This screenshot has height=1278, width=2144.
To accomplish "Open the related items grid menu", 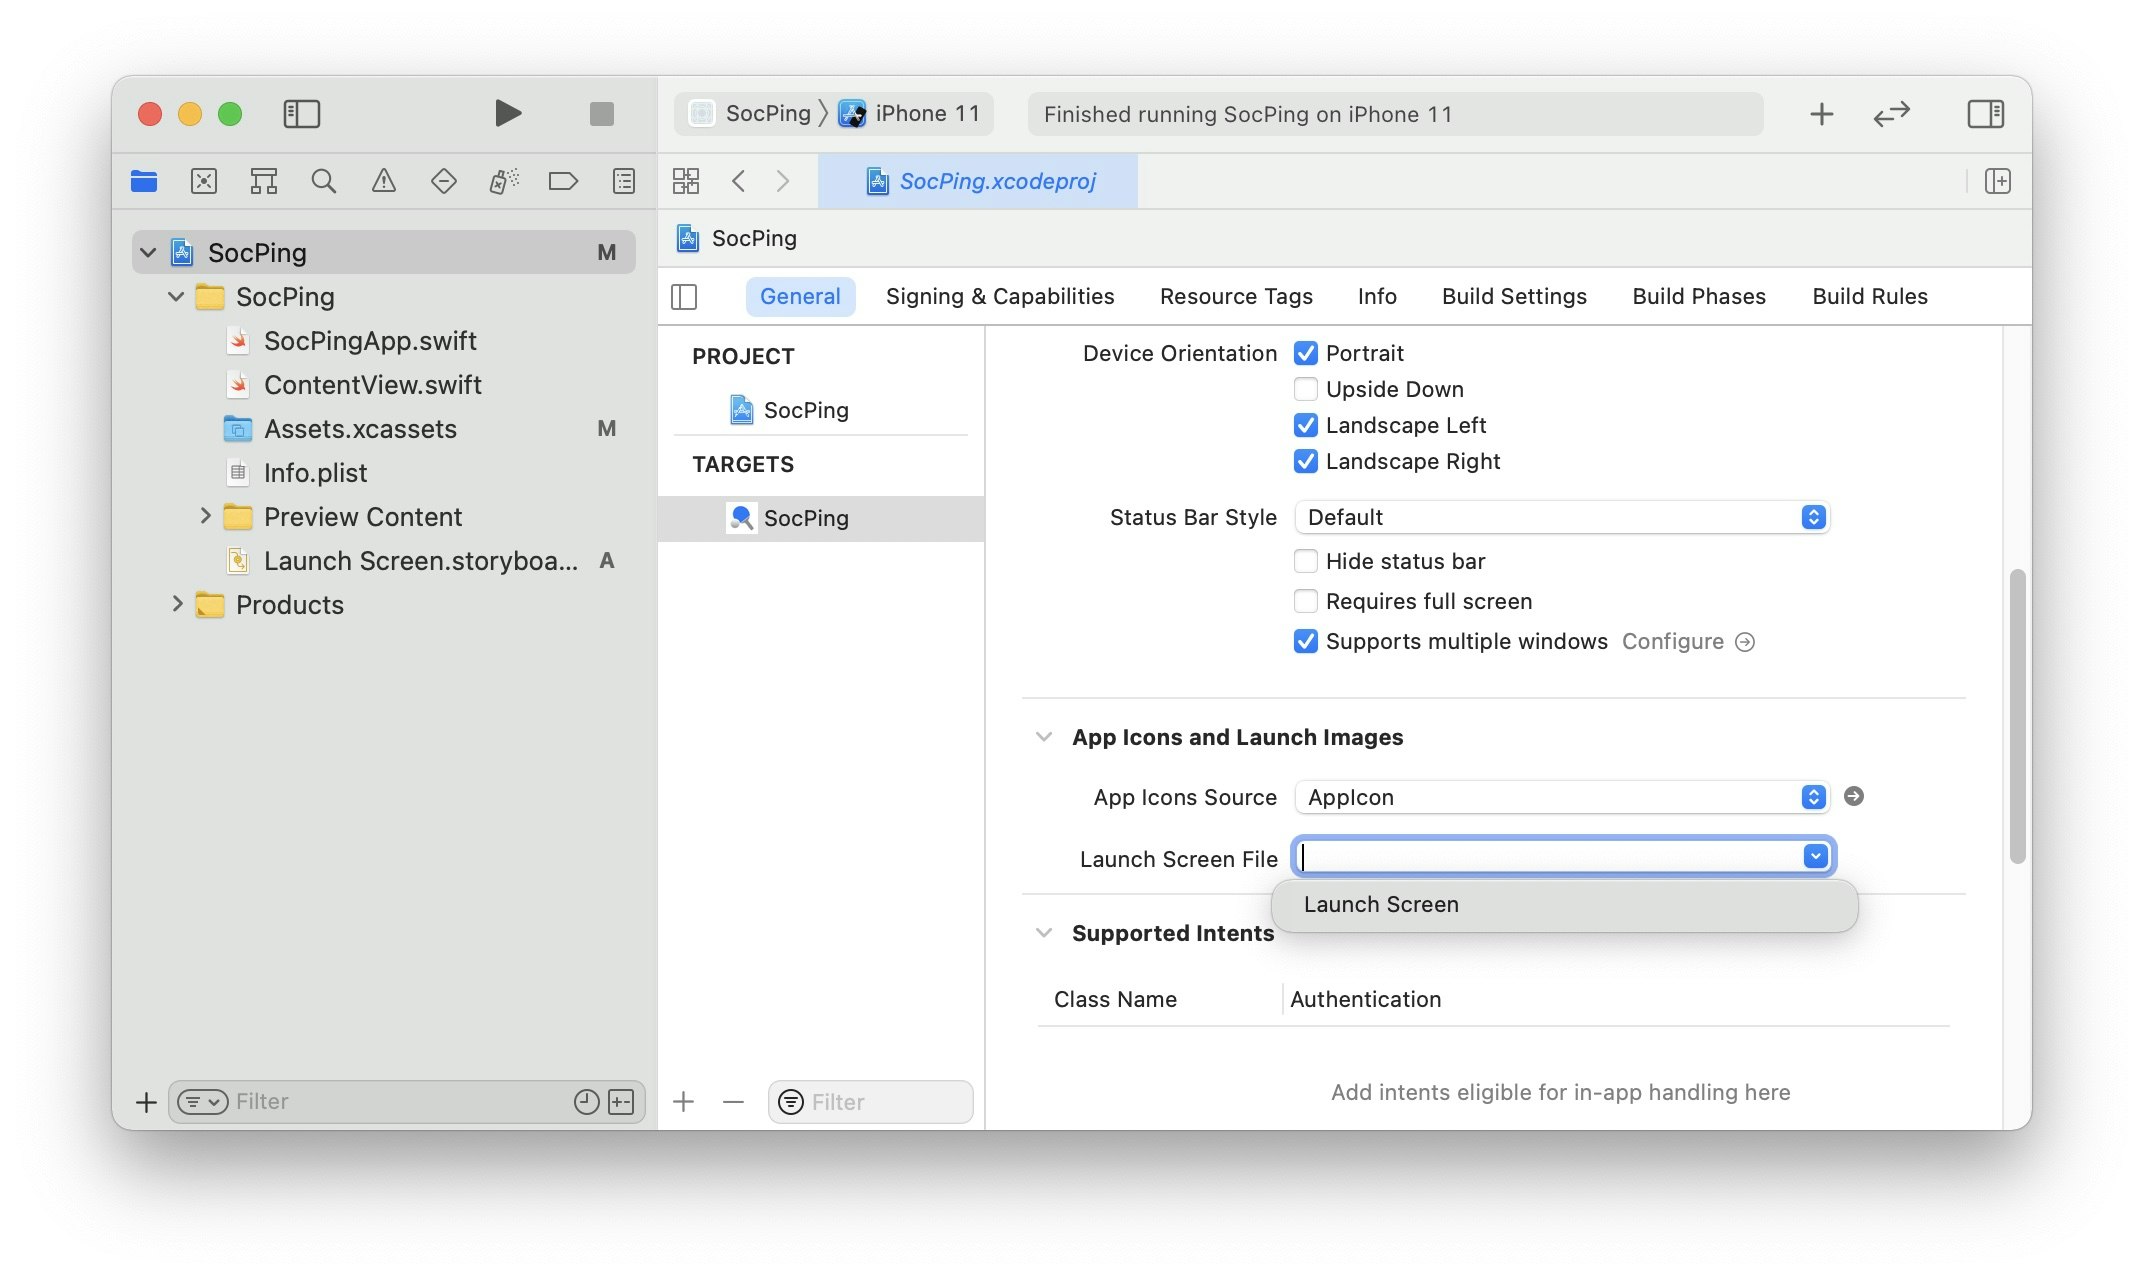I will point(686,181).
